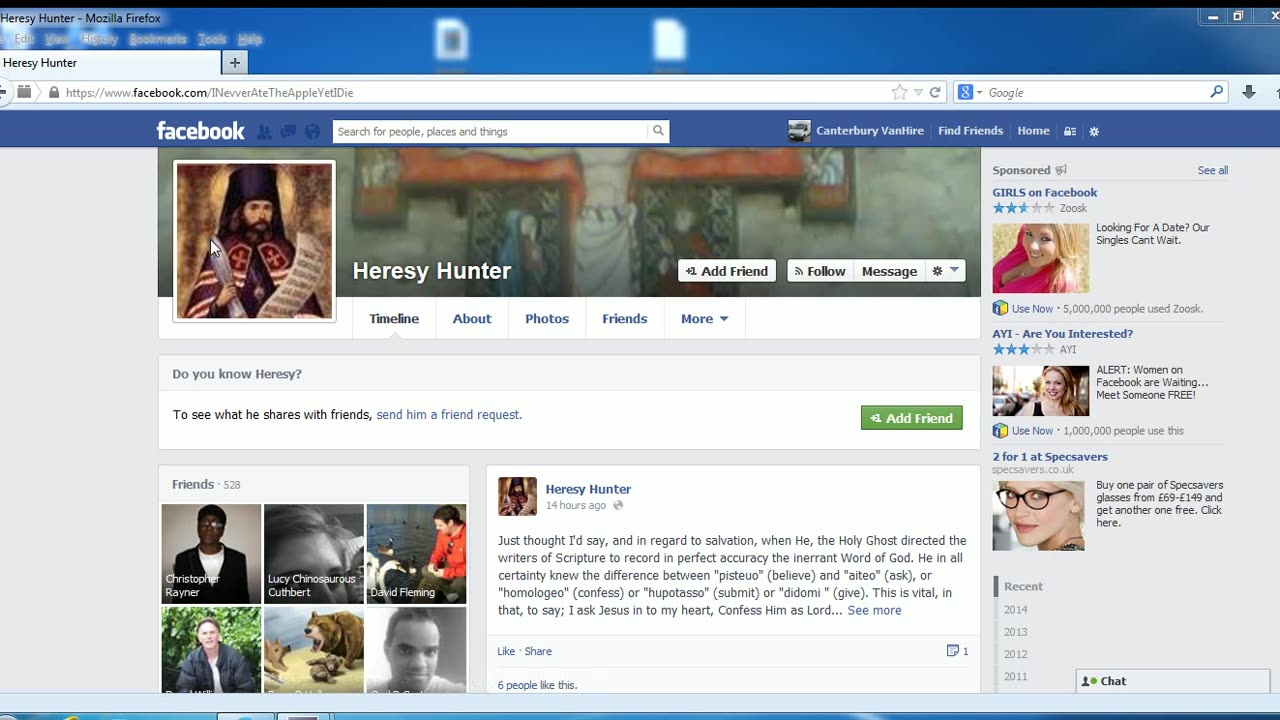This screenshot has height=720, width=1280.
Task: Open Firefox History menu
Action: tap(99, 39)
